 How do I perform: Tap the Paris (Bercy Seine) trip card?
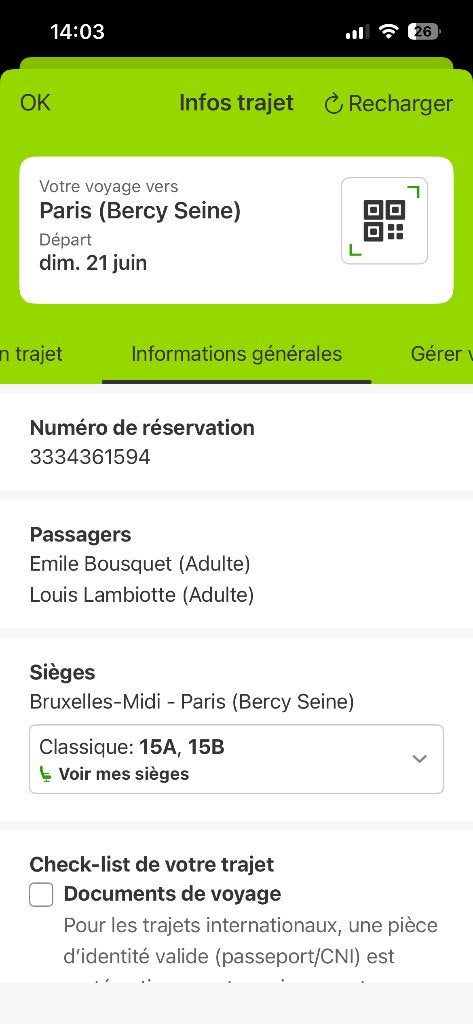point(236,230)
